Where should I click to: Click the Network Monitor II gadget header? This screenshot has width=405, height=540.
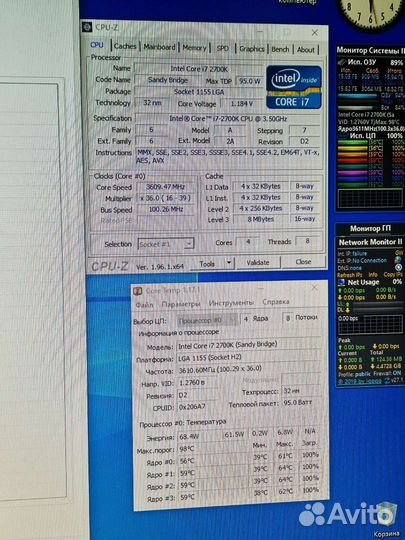pos(370,242)
